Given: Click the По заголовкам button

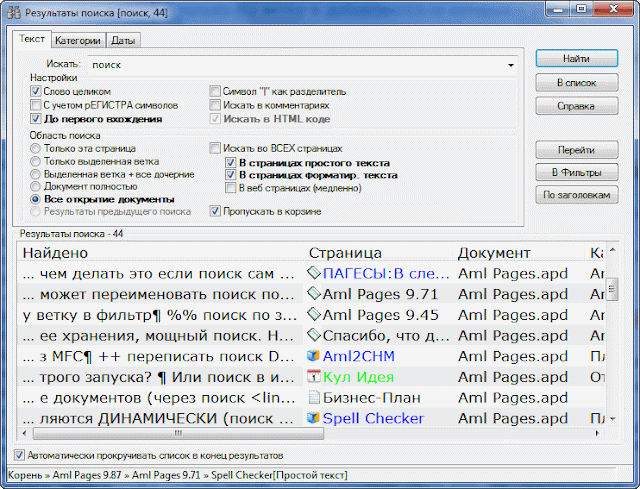Looking at the screenshot, I should click(x=577, y=195).
